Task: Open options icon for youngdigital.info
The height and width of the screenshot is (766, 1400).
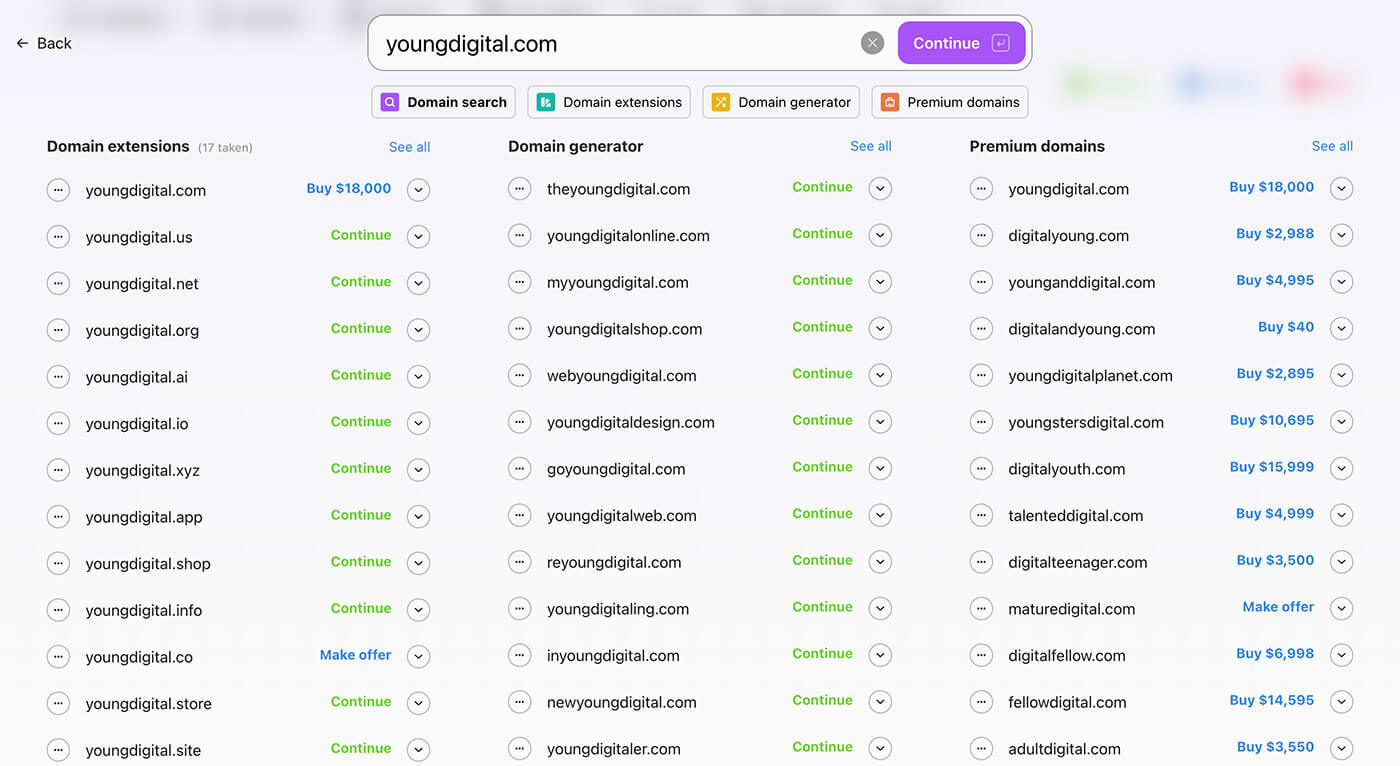Action: pyautogui.click(x=58, y=610)
